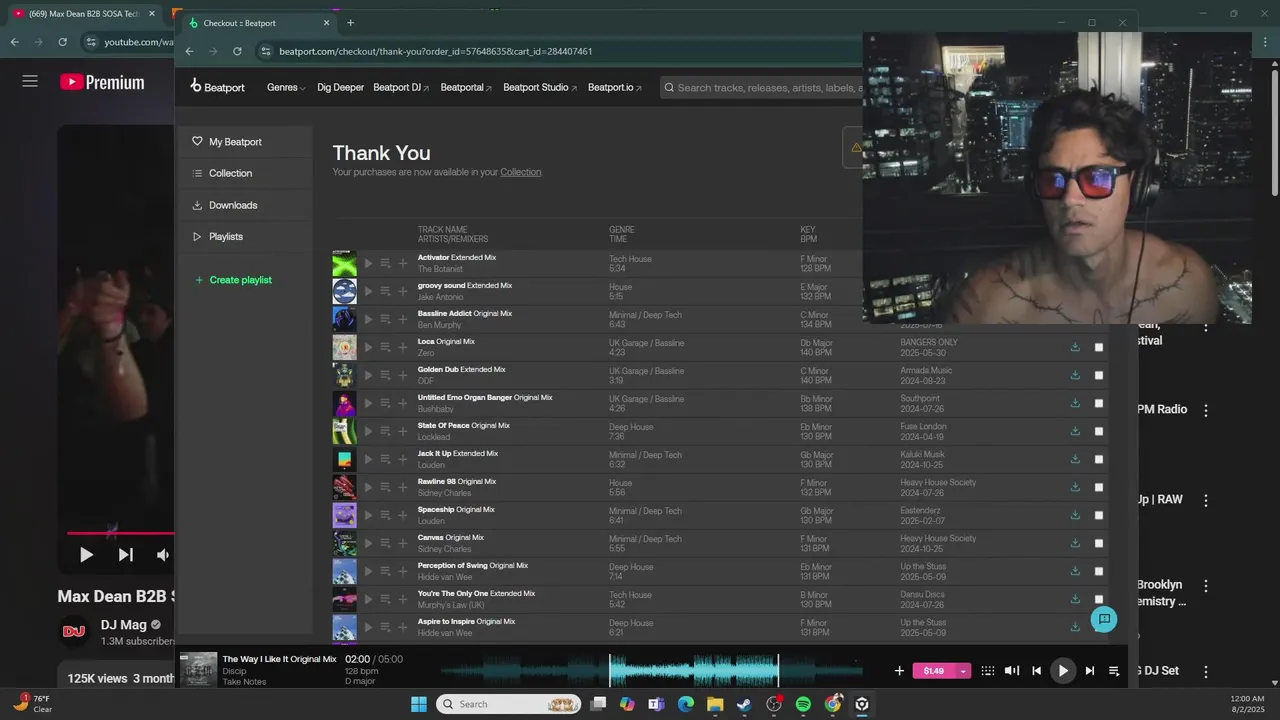Buy current track for $1.49
This screenshot has height=720, width=1280.
tap(934, 671)
